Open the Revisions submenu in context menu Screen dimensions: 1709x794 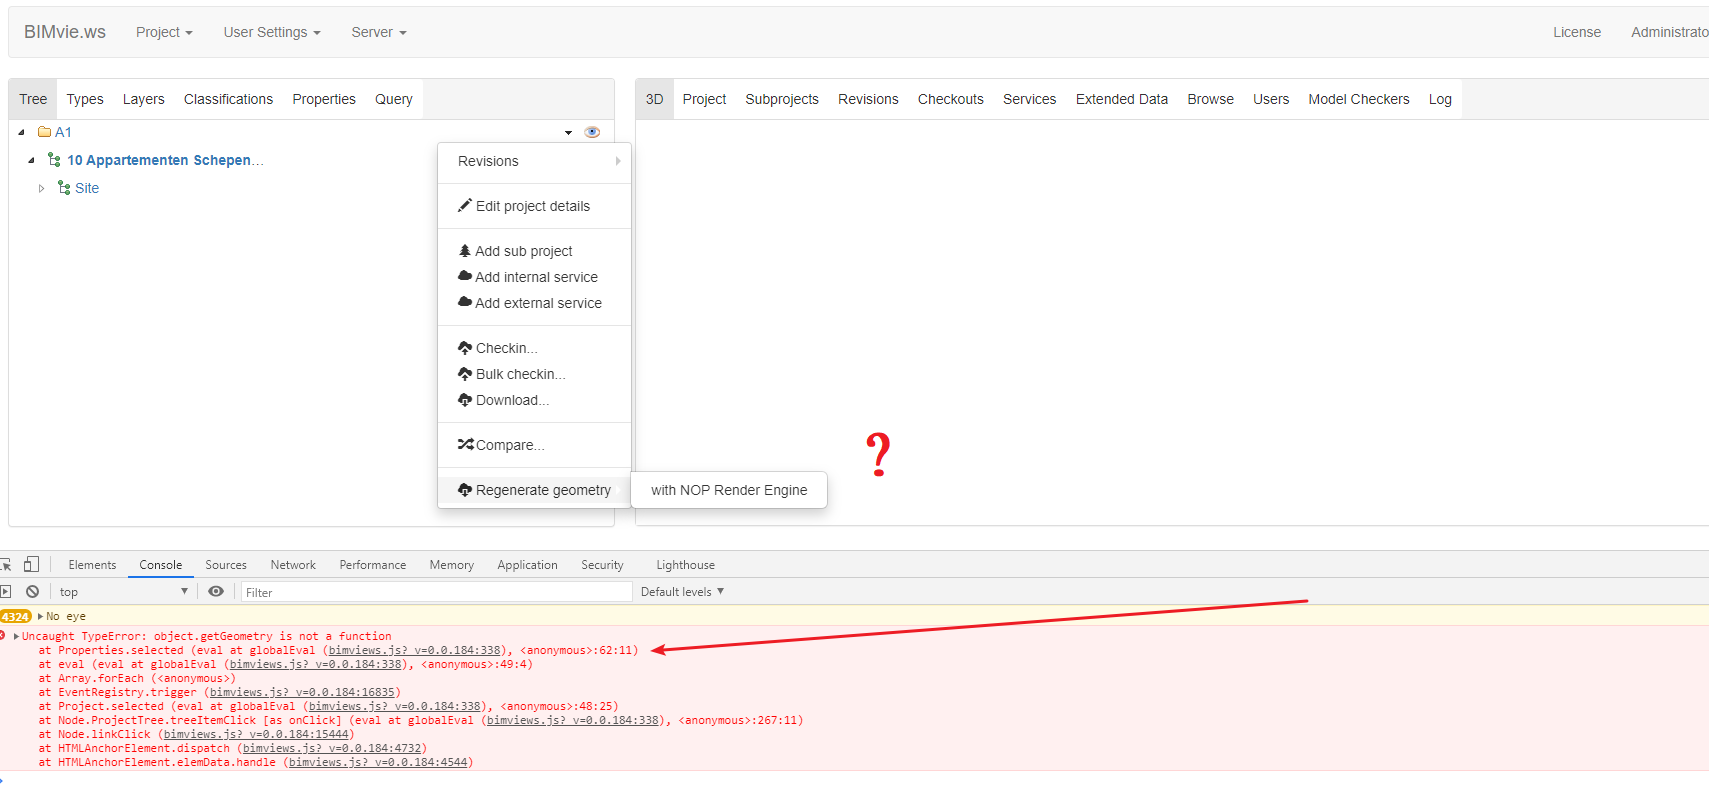pyautogui.click(x=534, y=161)
